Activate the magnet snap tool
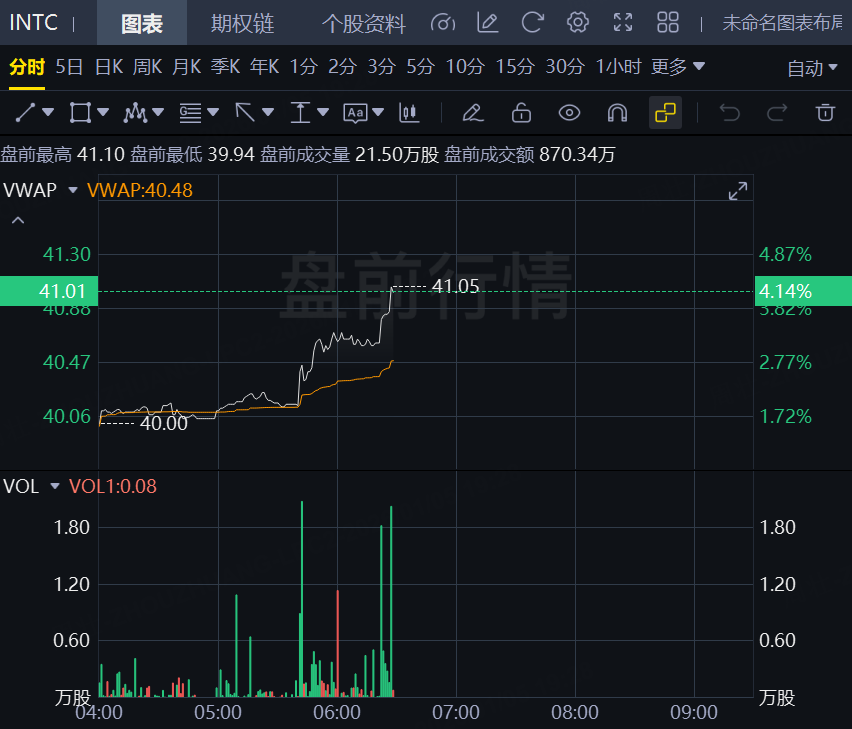Screen dimensions: 852x729 pos(617,112)
